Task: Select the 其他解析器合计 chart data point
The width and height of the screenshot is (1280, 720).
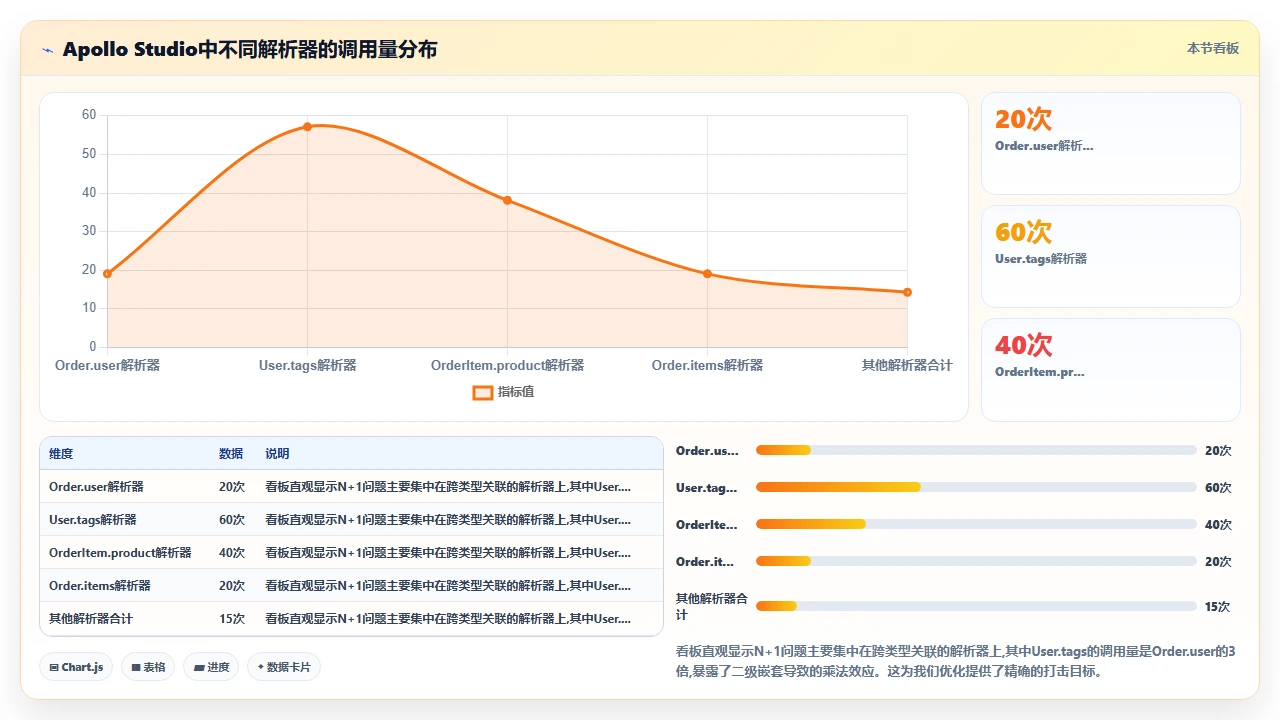Action: (907, 292)
